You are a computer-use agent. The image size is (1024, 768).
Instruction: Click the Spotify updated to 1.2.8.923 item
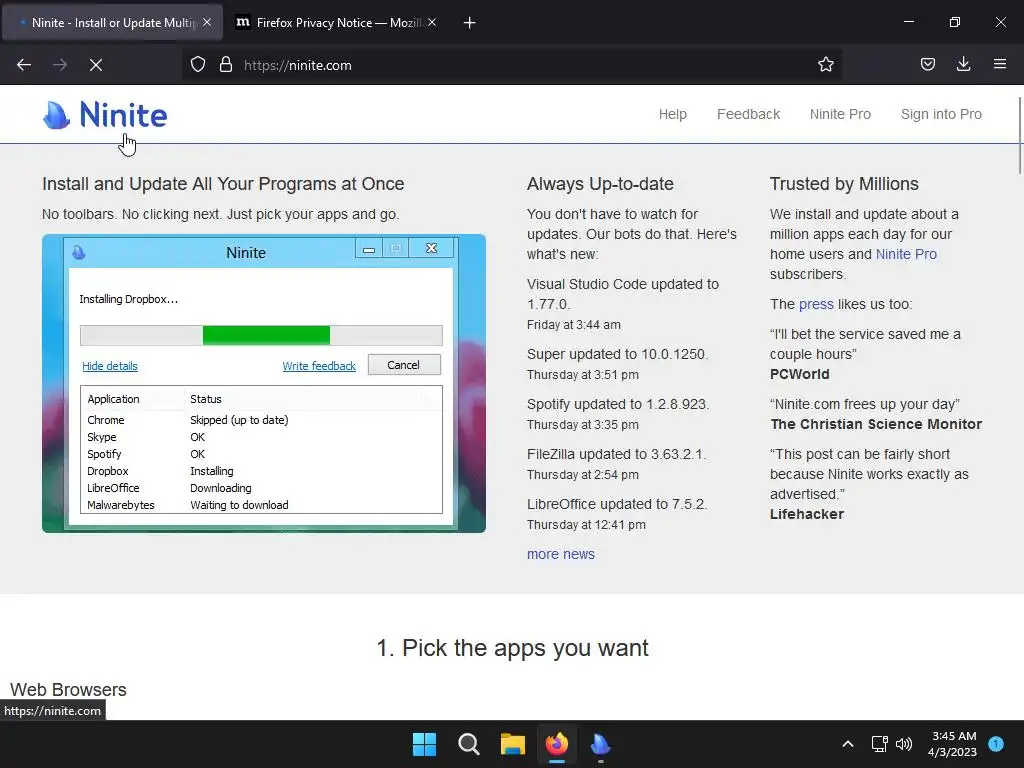click(x=618, y=404)
